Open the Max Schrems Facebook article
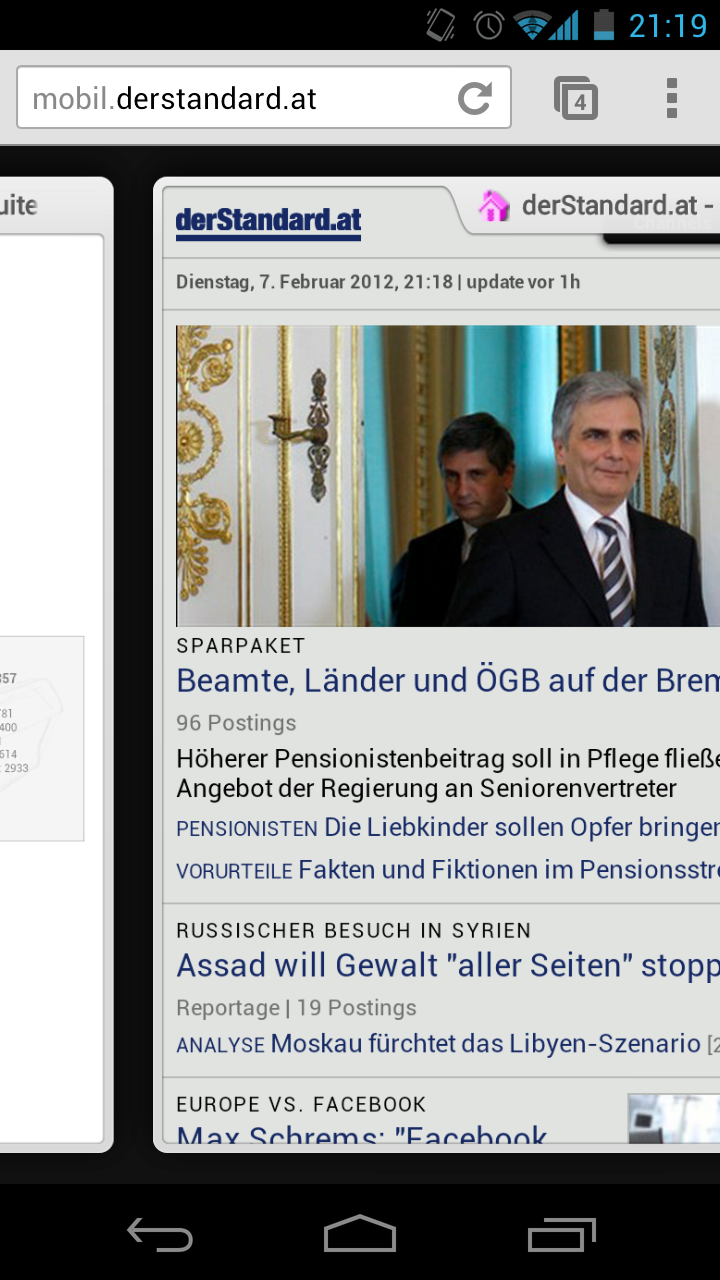This screenshot has width=720, height=1280. point(362,1134)
